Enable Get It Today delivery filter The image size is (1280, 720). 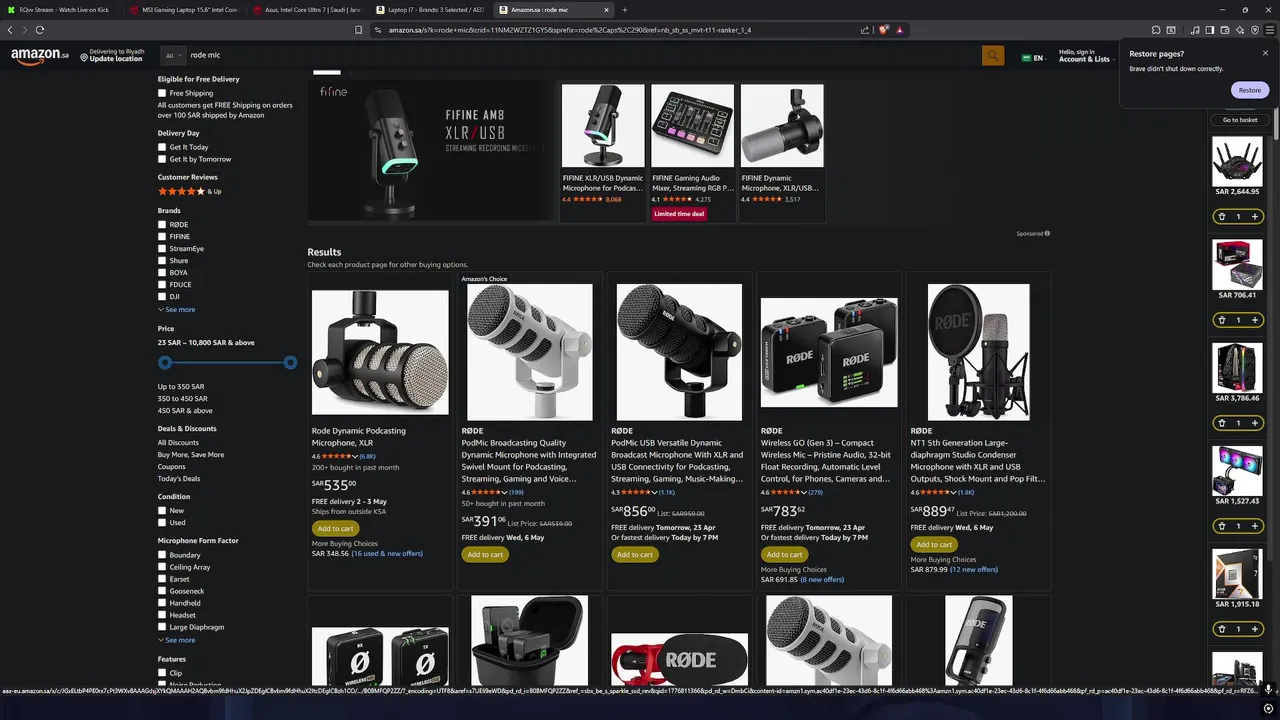(162, 147)
